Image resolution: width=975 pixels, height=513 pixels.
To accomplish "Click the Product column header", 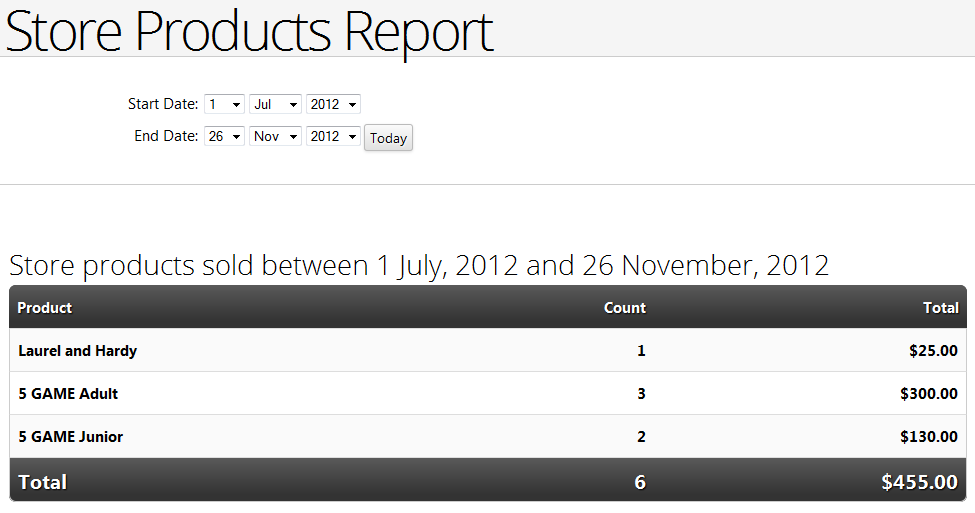I will tap(45, 308).
